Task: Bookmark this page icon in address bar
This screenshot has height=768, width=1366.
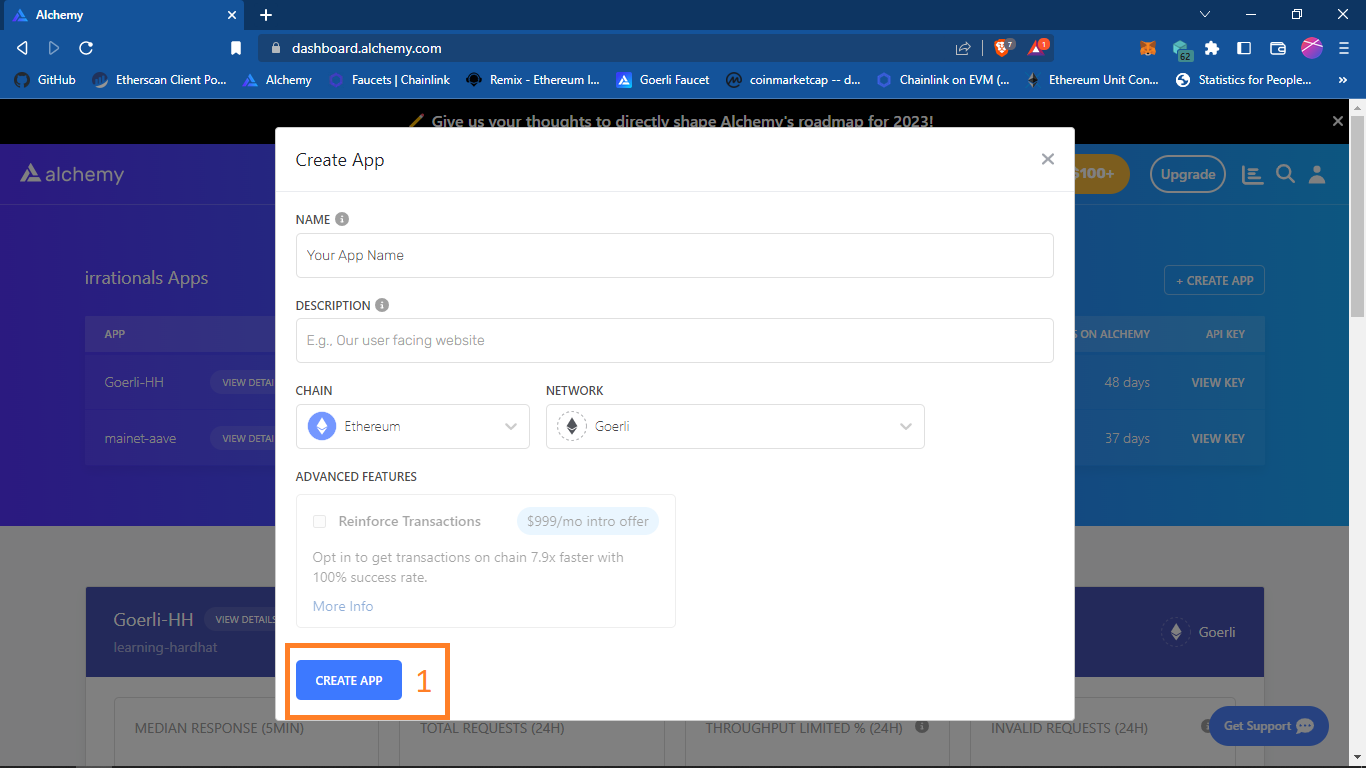Action: pyautogui.click(x=236, y=48)
